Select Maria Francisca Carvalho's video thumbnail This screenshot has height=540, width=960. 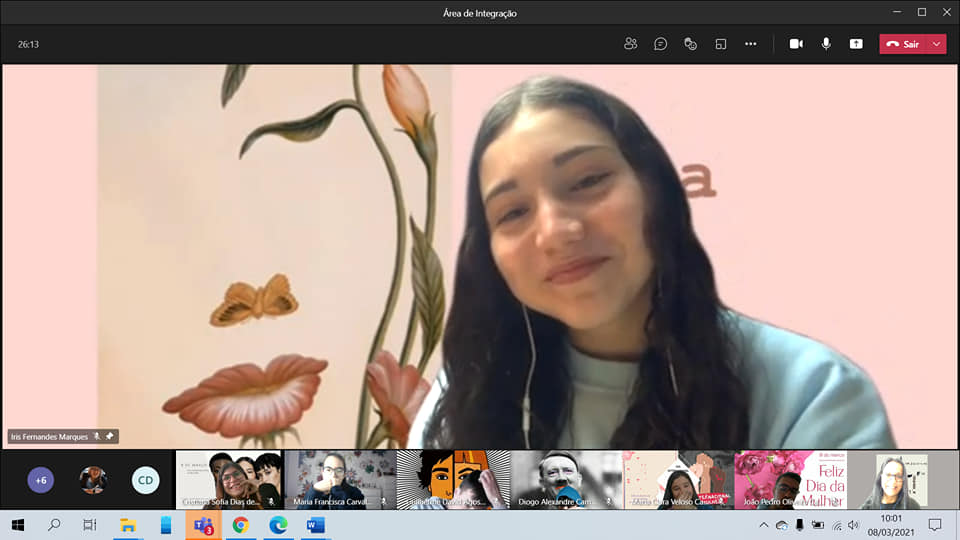(340, 480)
